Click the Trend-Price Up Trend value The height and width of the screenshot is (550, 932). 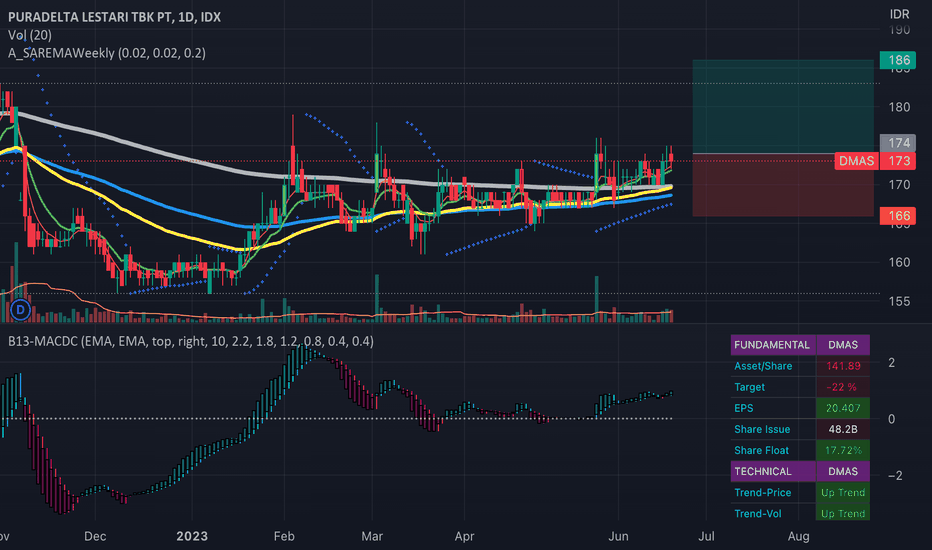(x=843, y=493)
